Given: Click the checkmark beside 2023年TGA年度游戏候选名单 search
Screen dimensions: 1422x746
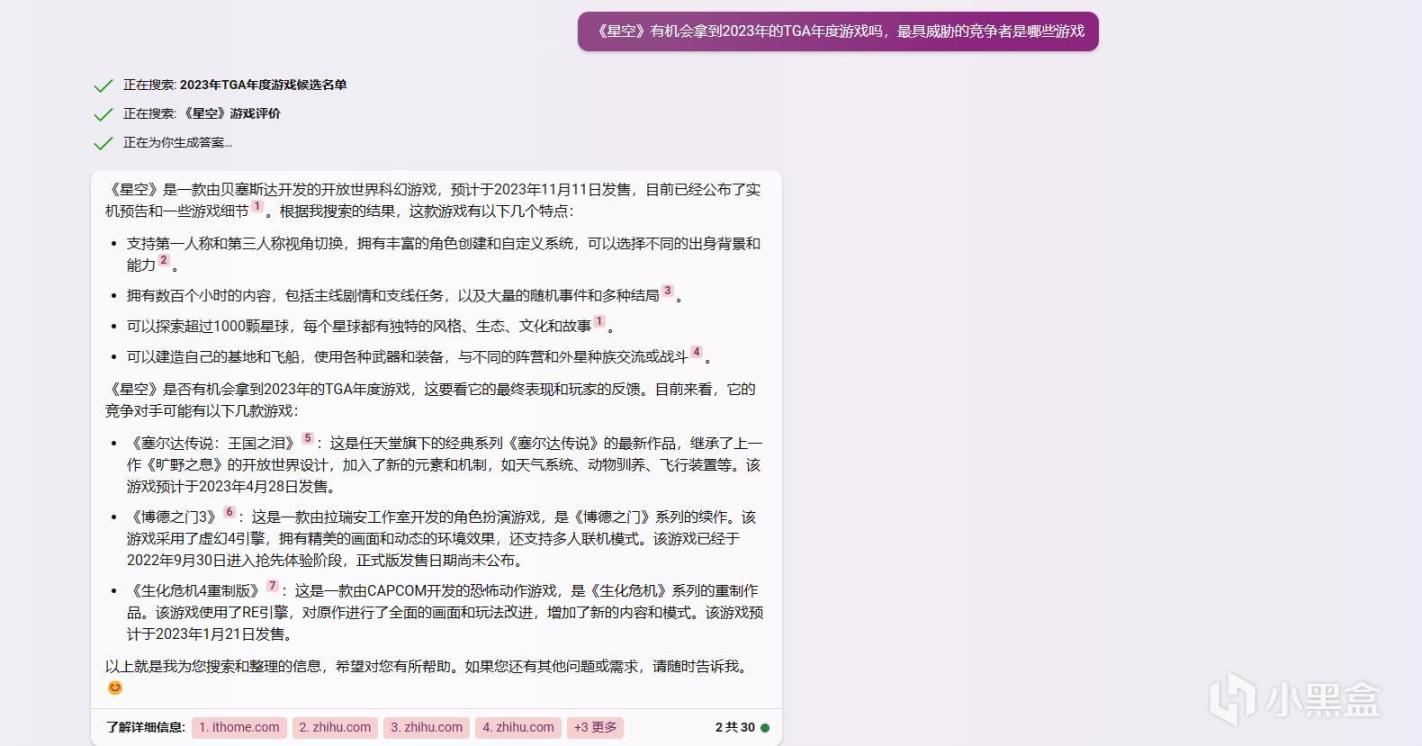Looking at the screenshot, I should point(103,86).
